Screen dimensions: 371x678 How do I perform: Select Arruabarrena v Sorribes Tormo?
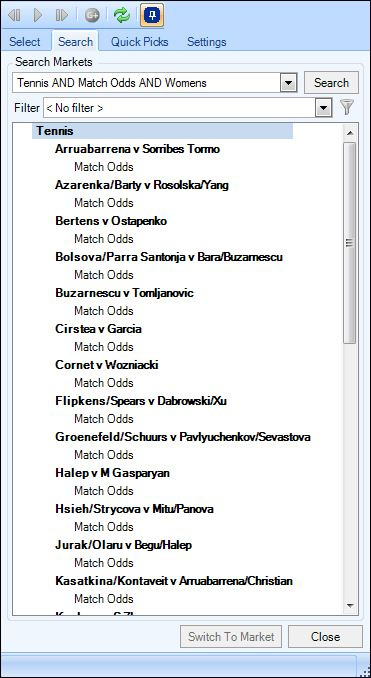[x=138, y=149]
